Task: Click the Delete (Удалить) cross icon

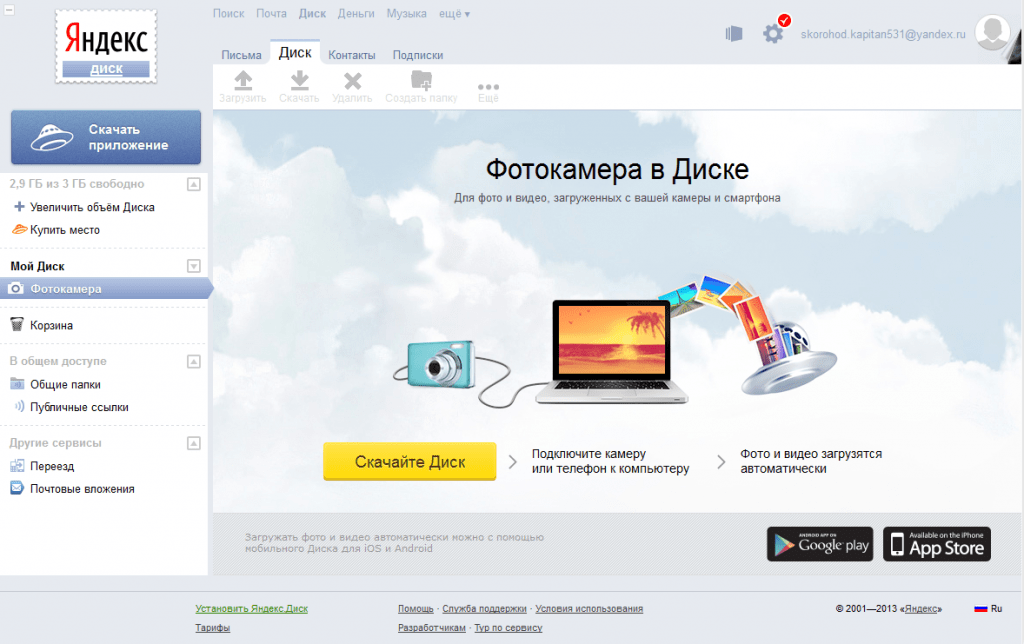Action: click(353, 81)
